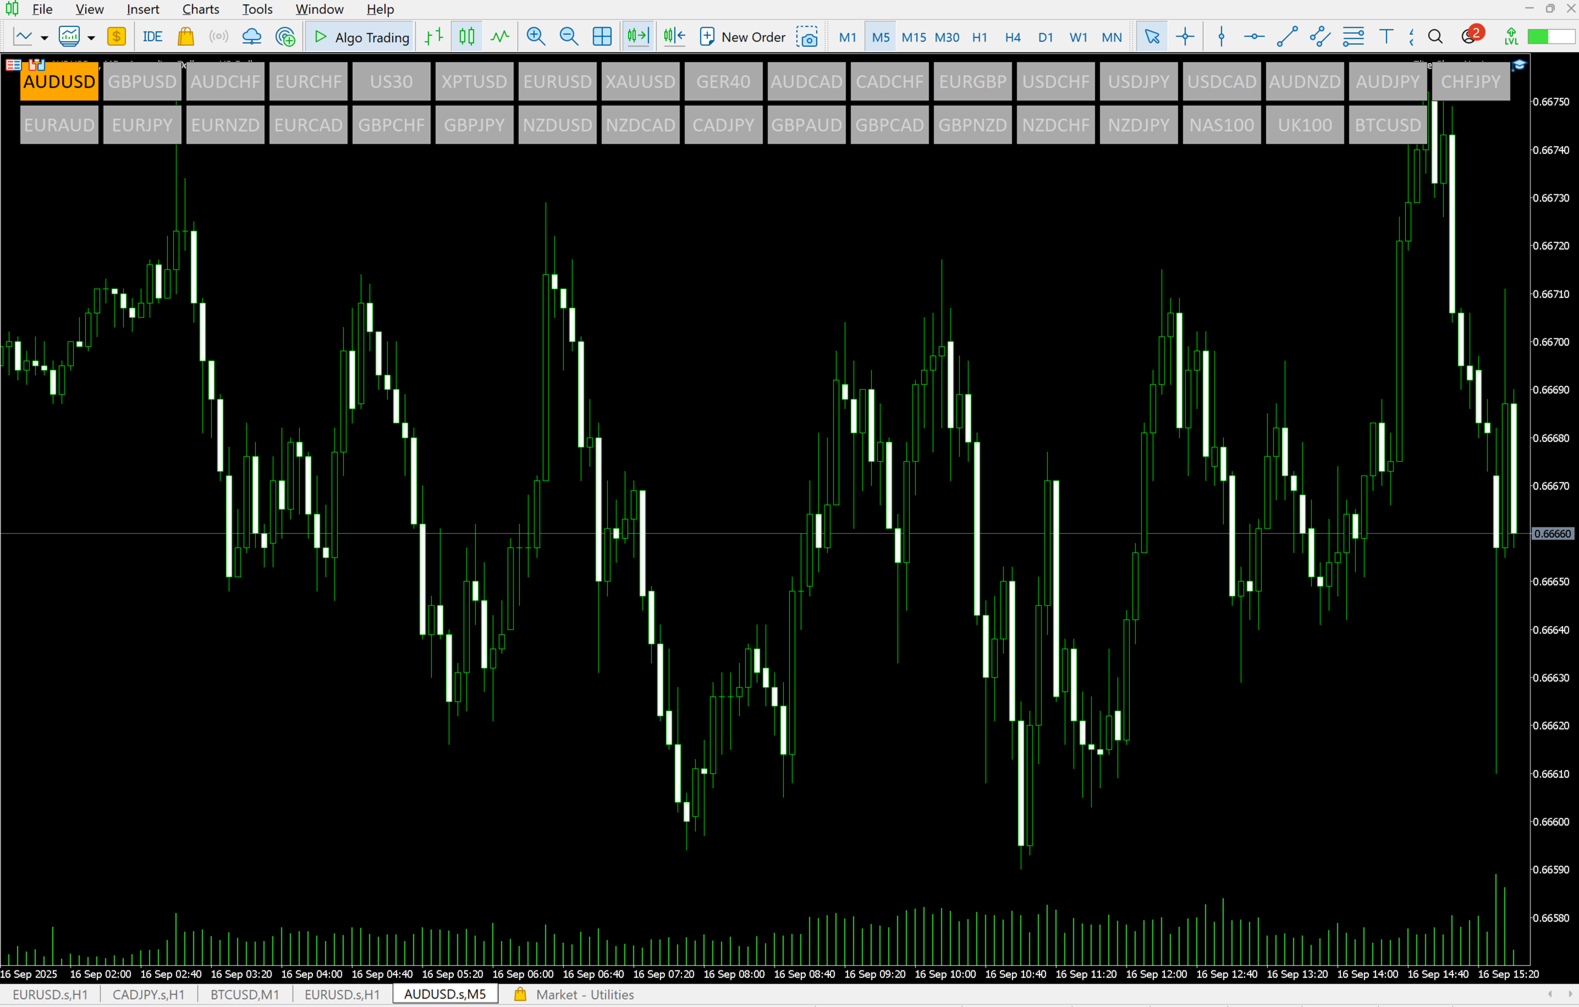Open Market - Utilities tab
The image size is (1579, 1007).
coord(574,995)
